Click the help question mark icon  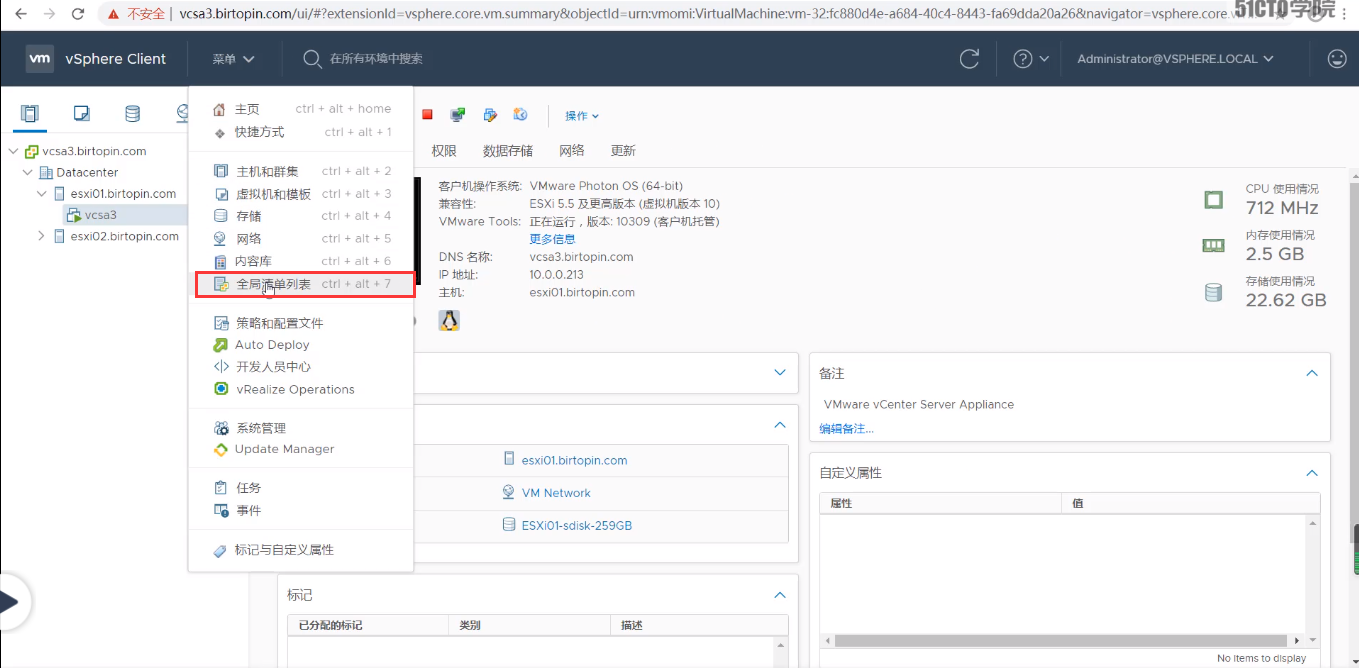pyautogui.click(x=1022, y=59)
